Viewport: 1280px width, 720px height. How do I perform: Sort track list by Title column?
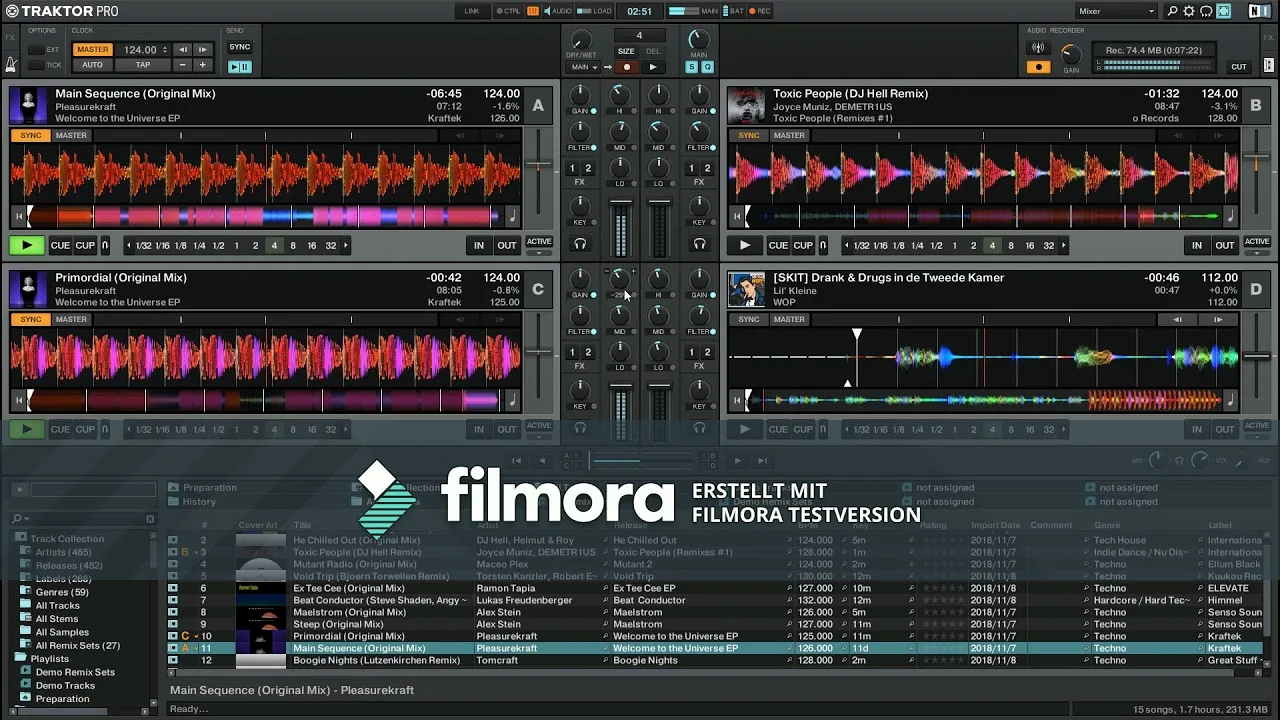(302, 525)
